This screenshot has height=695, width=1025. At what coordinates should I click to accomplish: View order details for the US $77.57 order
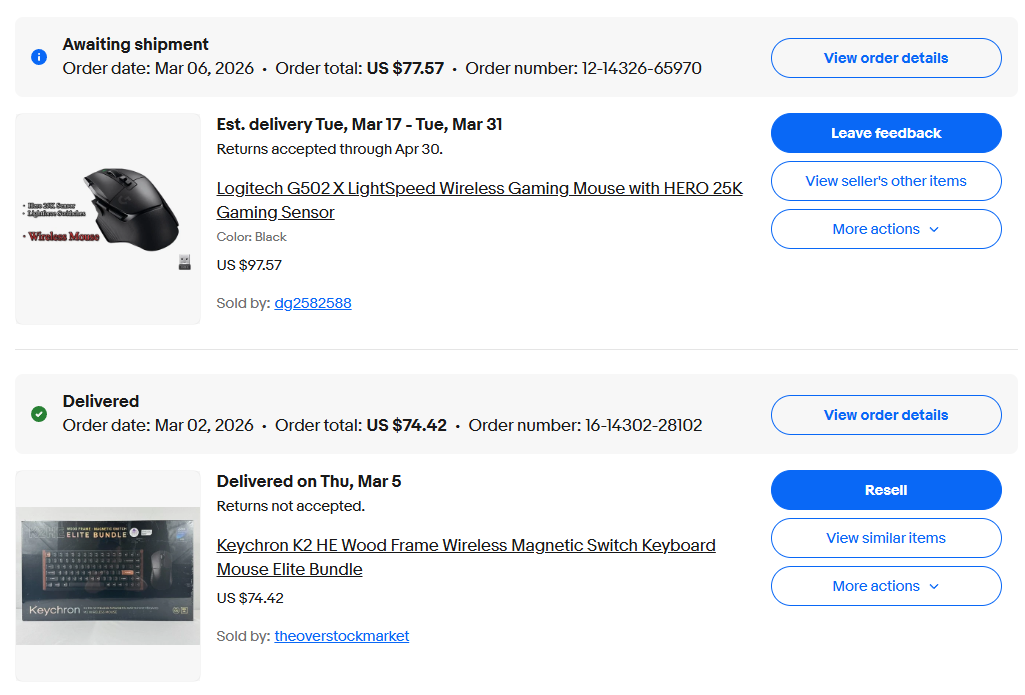885,58
